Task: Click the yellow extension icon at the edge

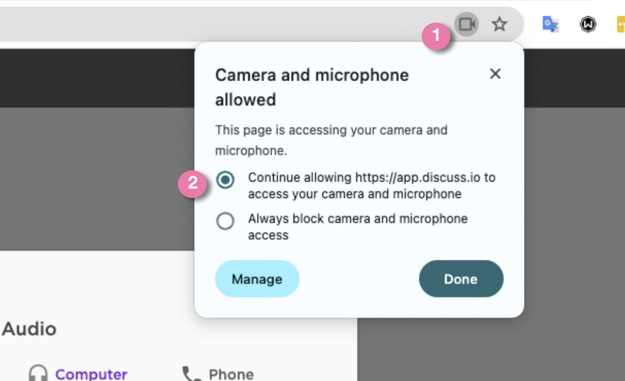Action: (x=621, y=24)
